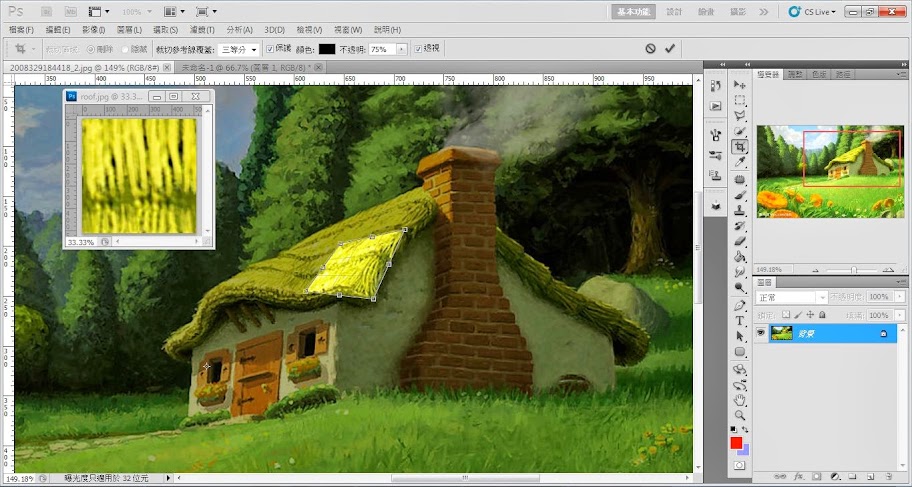
Task: Select the Rounded Rectangle shape tool
Action: point(739,351)
